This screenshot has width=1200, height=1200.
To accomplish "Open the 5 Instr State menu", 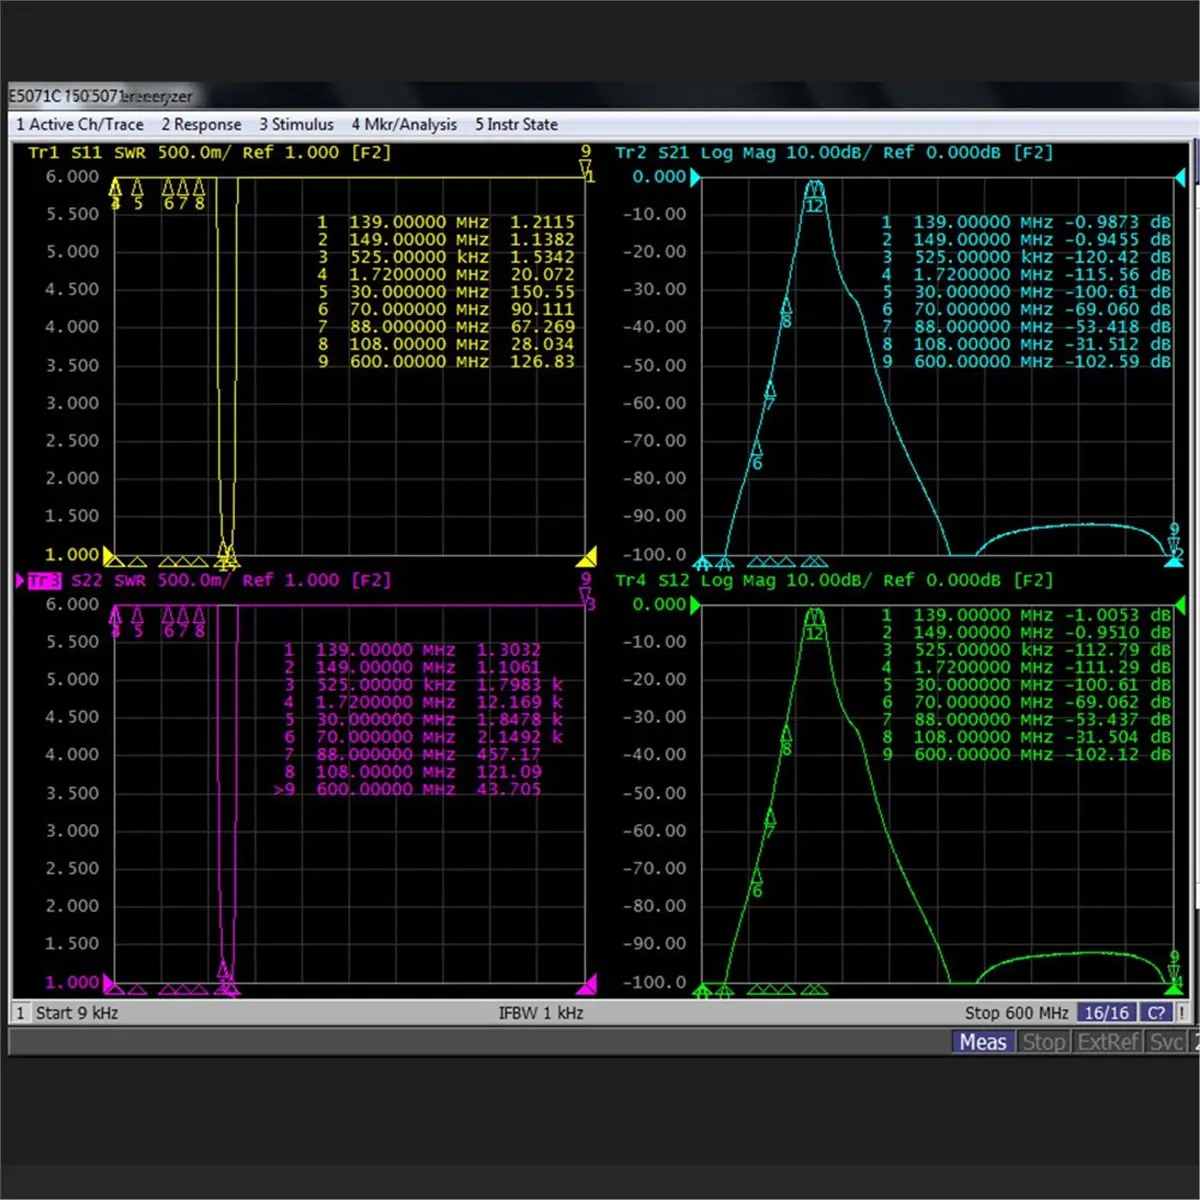I will coord(516,124).
